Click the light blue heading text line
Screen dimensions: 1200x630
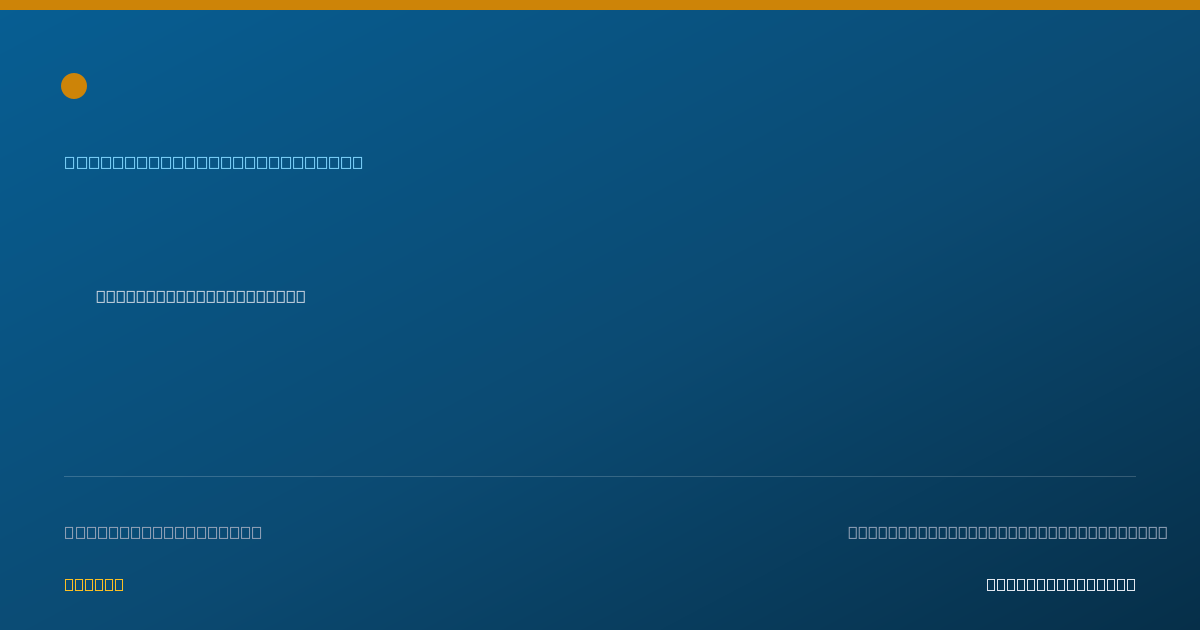(x=214, y=162)
